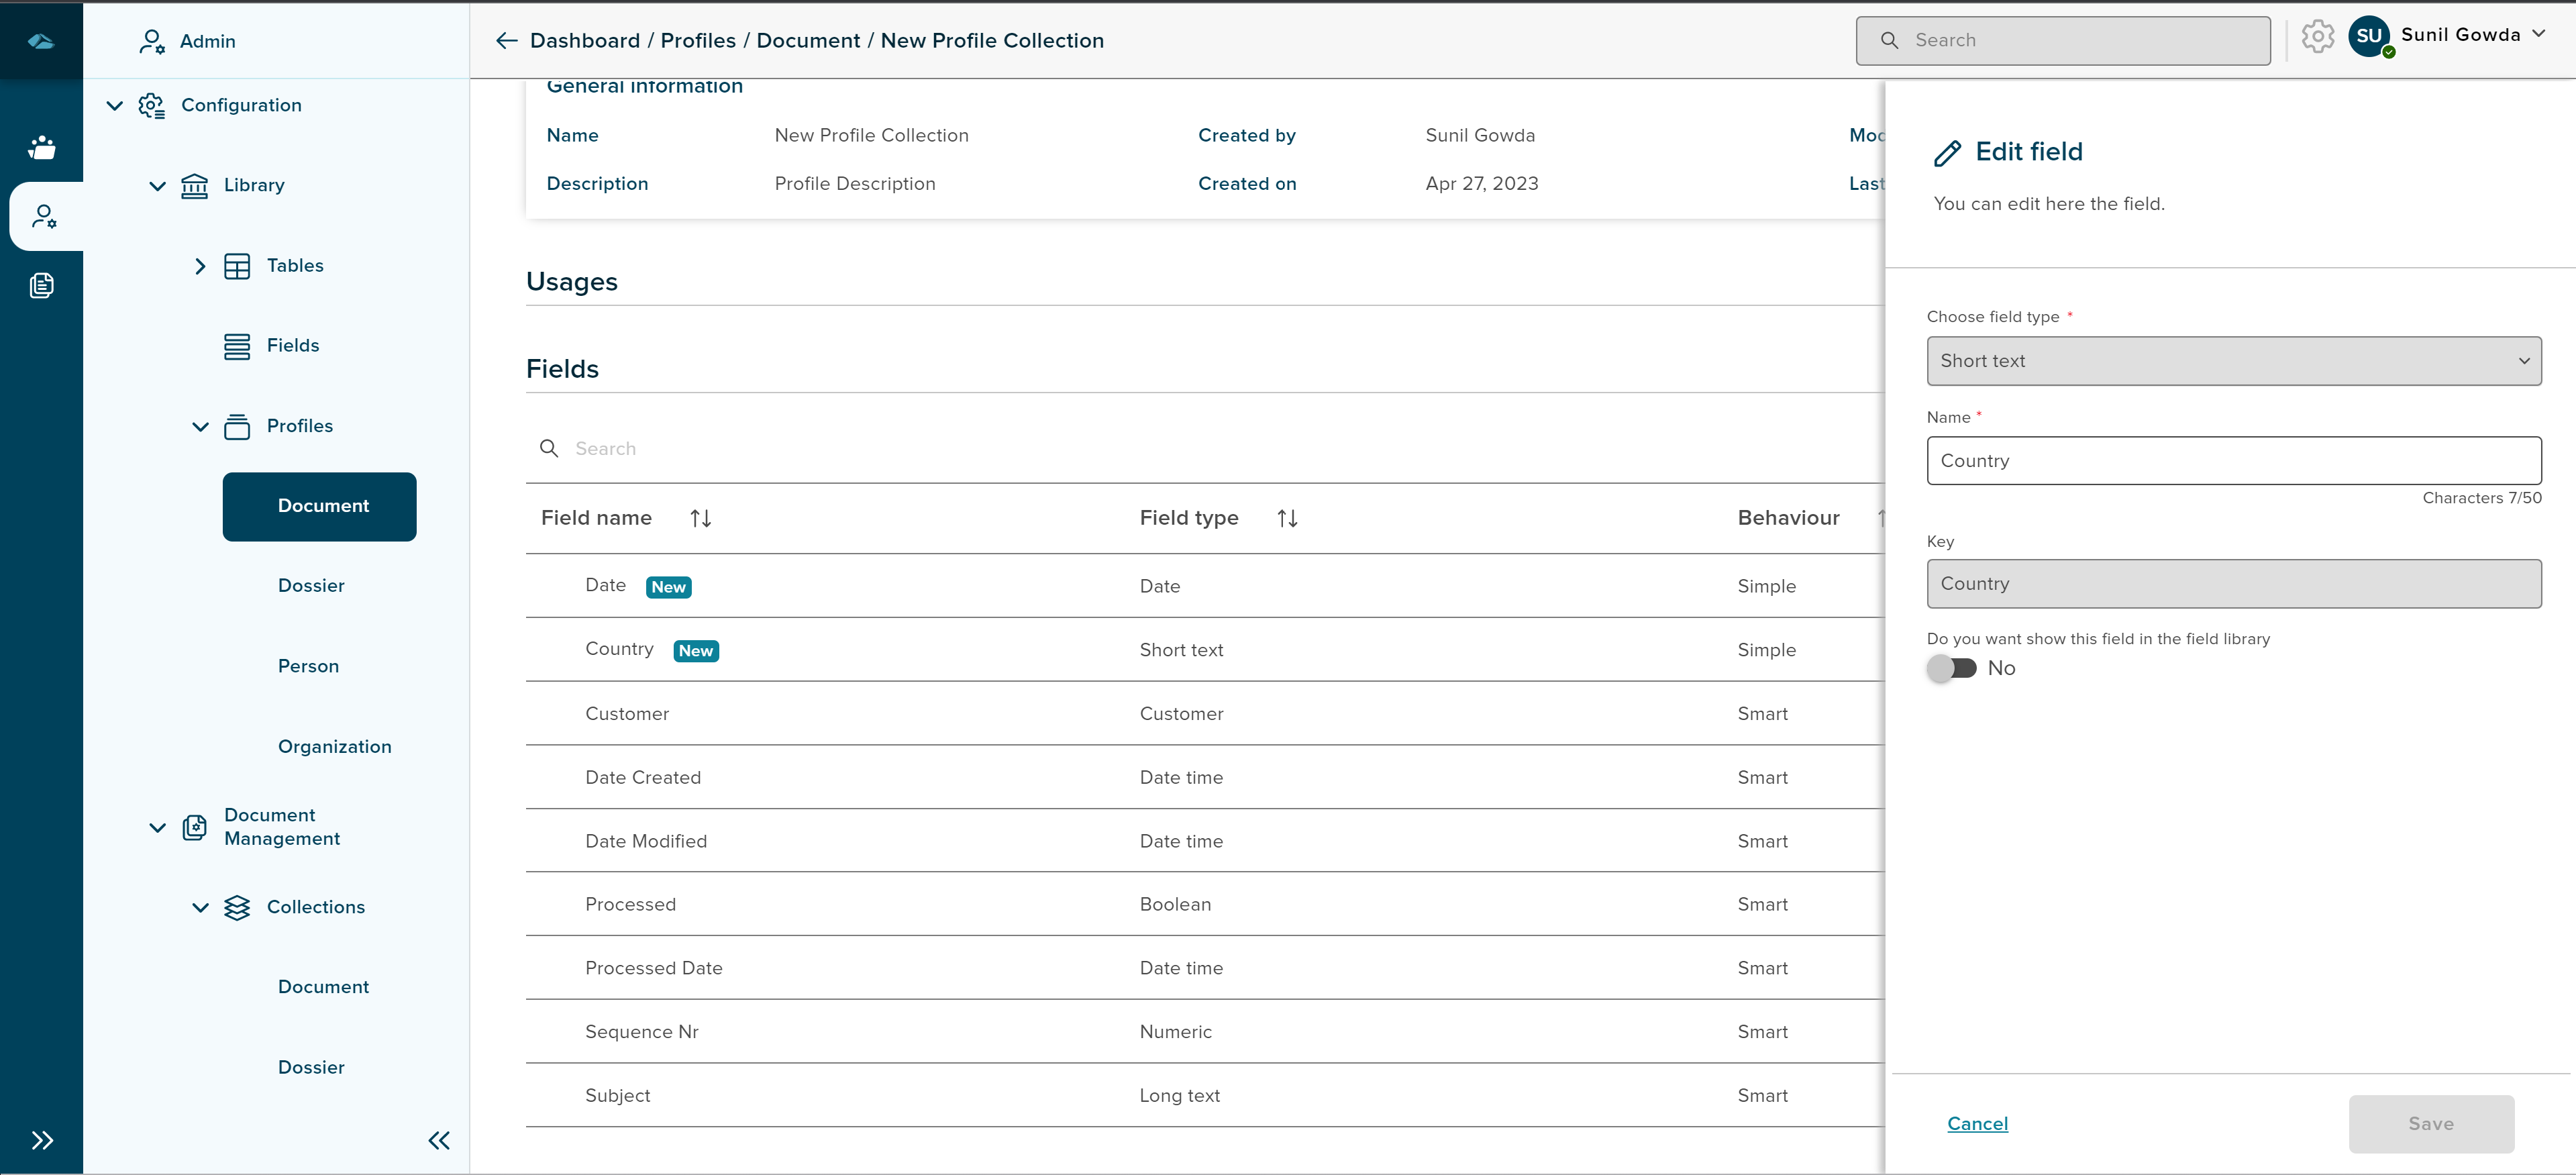Click the cloud logo in the top-left corner
Viewport: 2576px width, 1175px height.
point(41,41)
